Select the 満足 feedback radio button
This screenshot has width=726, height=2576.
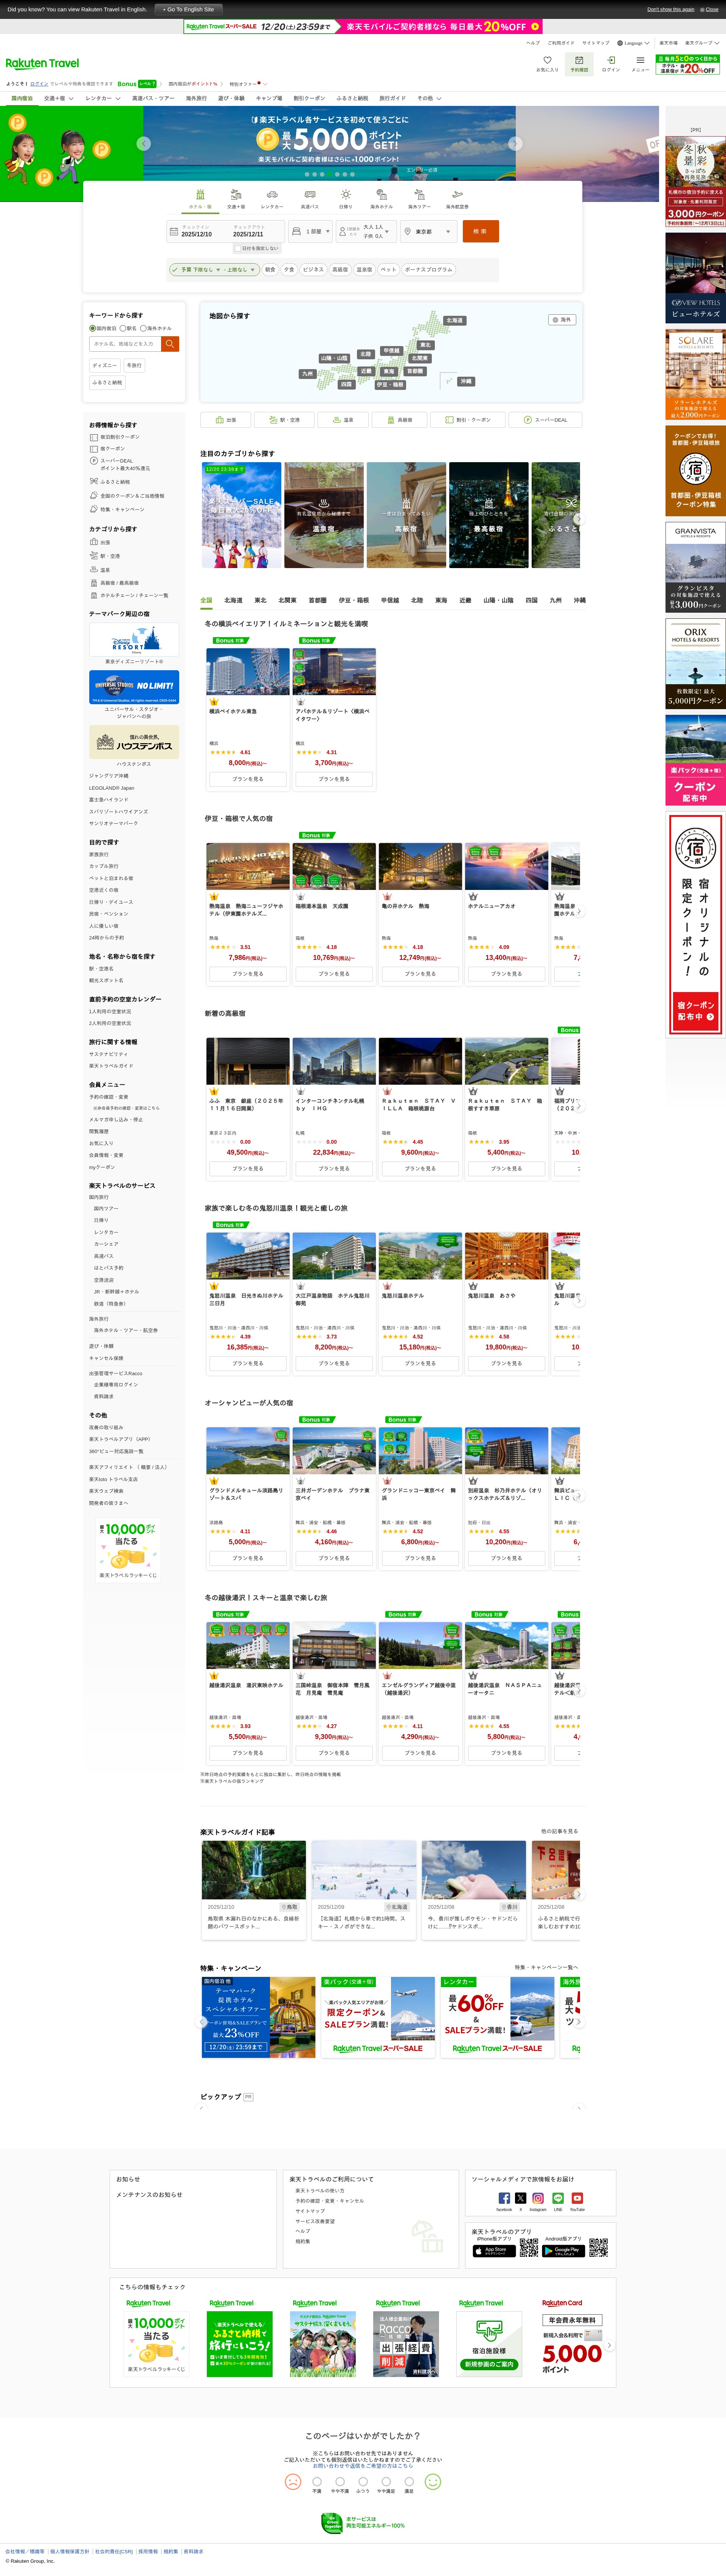coord(409,2481)
